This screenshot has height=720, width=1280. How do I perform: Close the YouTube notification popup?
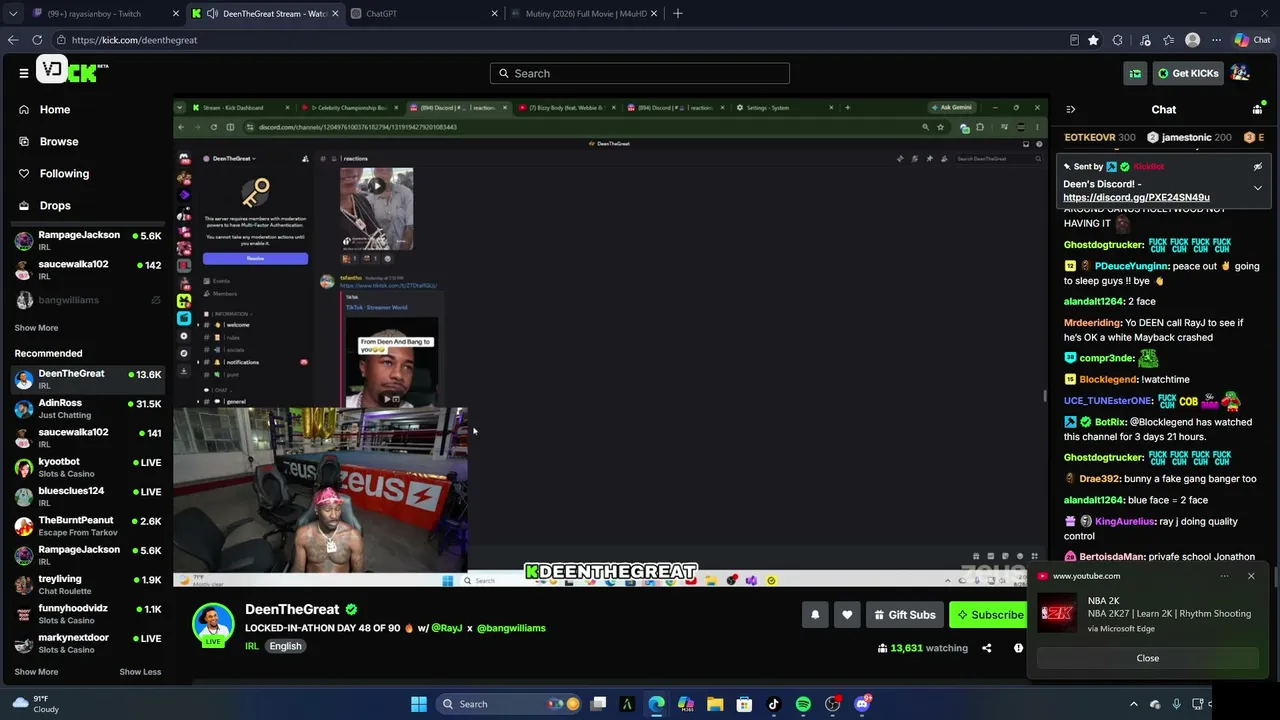[x=1251, y=576]
